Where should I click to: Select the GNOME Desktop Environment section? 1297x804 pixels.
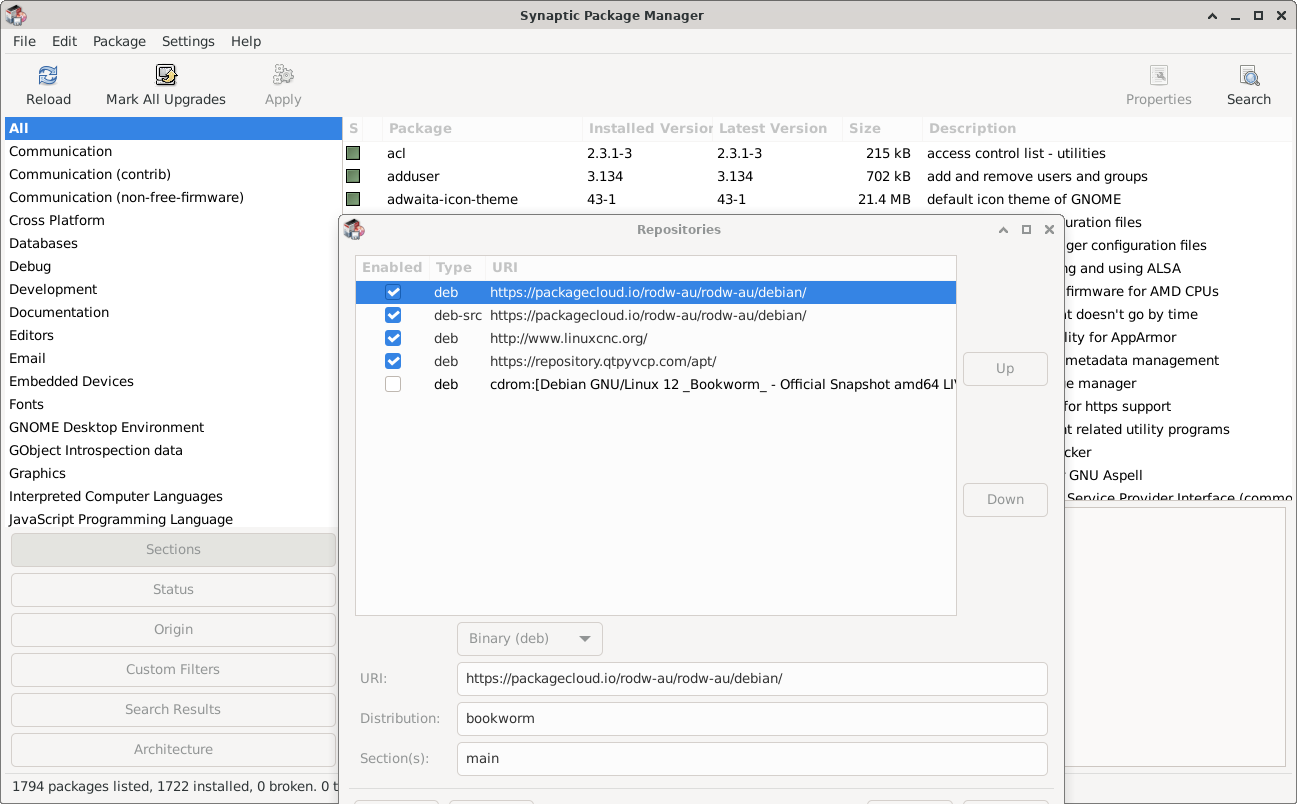(x=173, y=427)
